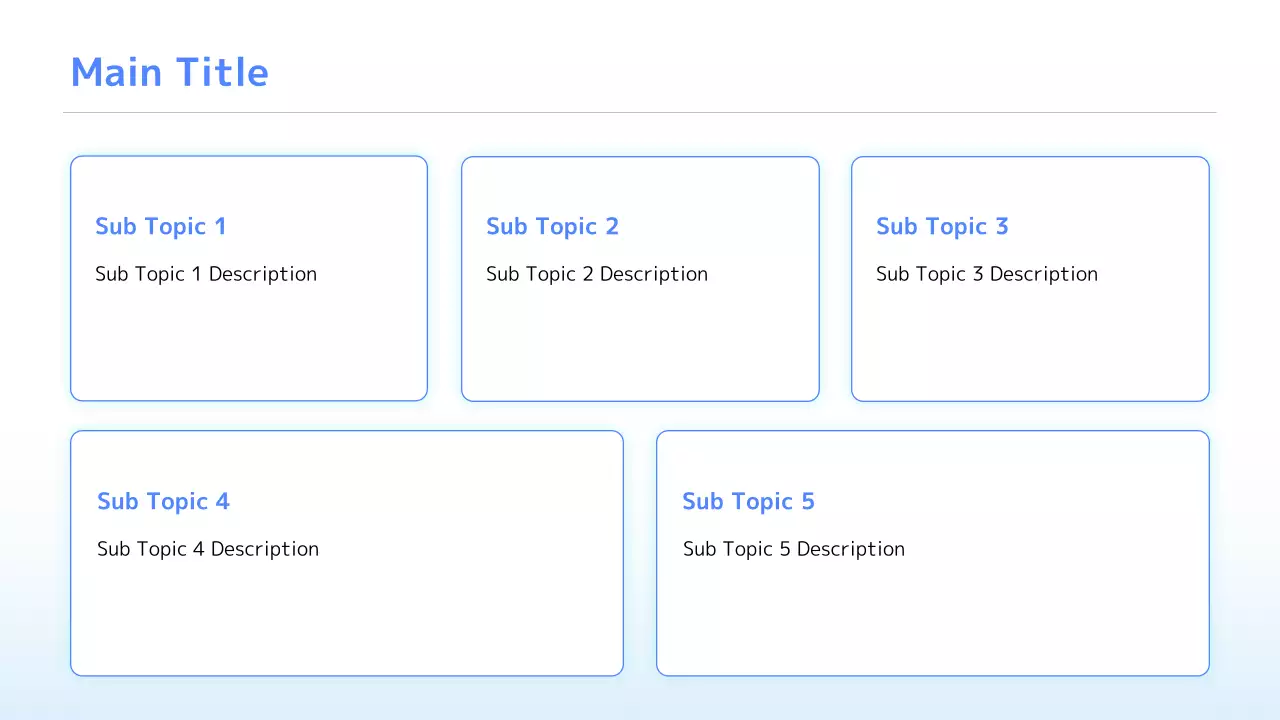This screenshot has height=720, width=1280.
Task: Click the Sub Topic 5 heading
Action: pos(748,502)
